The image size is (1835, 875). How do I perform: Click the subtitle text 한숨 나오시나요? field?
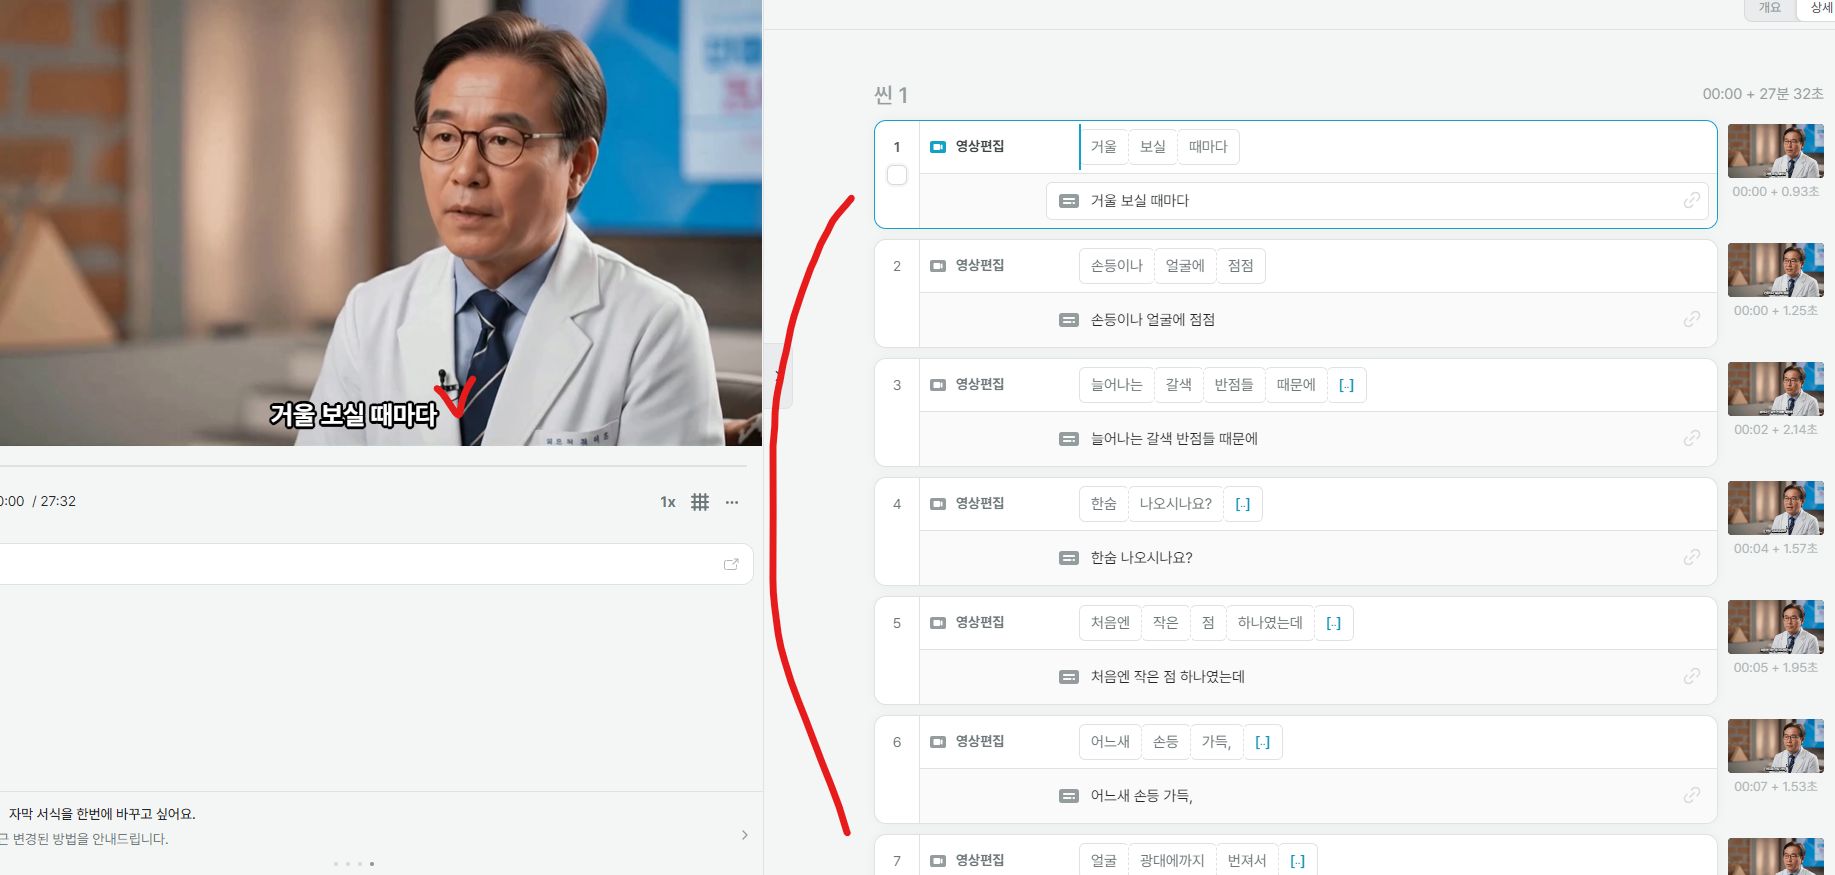tap(1377, 558)
